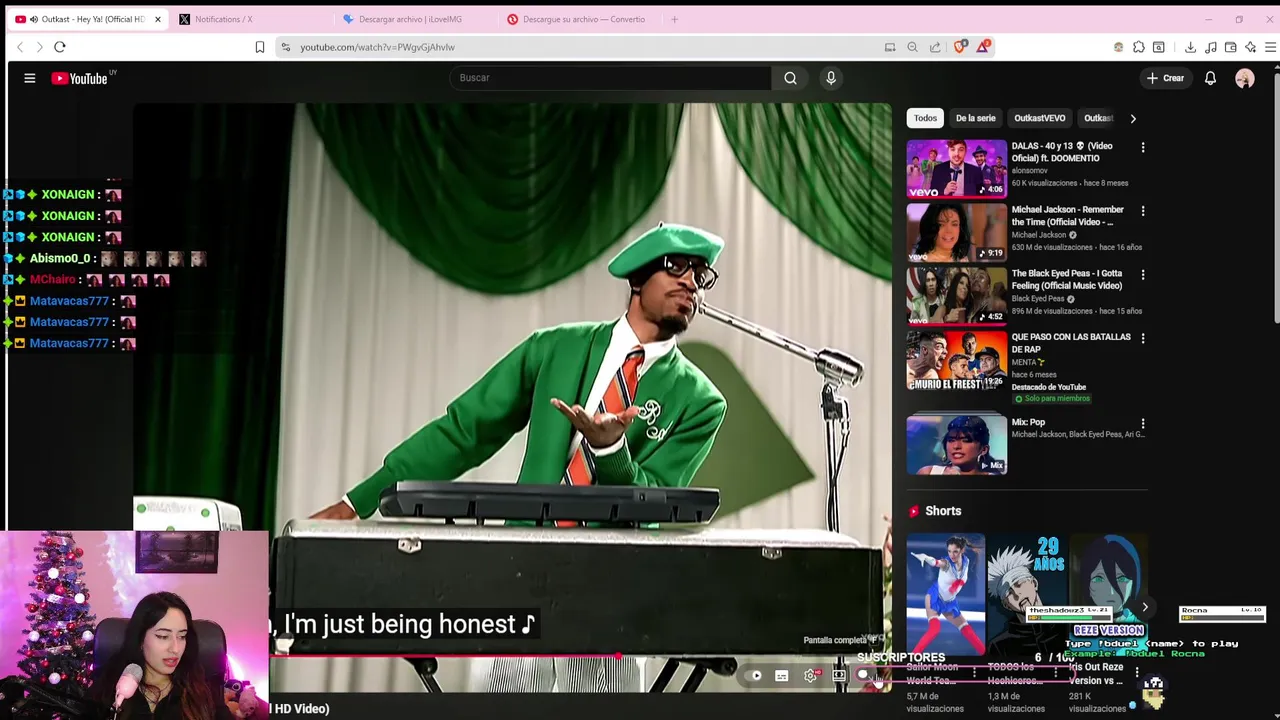
Task: Click the share icon in the address bar
Action: point(935,47)
